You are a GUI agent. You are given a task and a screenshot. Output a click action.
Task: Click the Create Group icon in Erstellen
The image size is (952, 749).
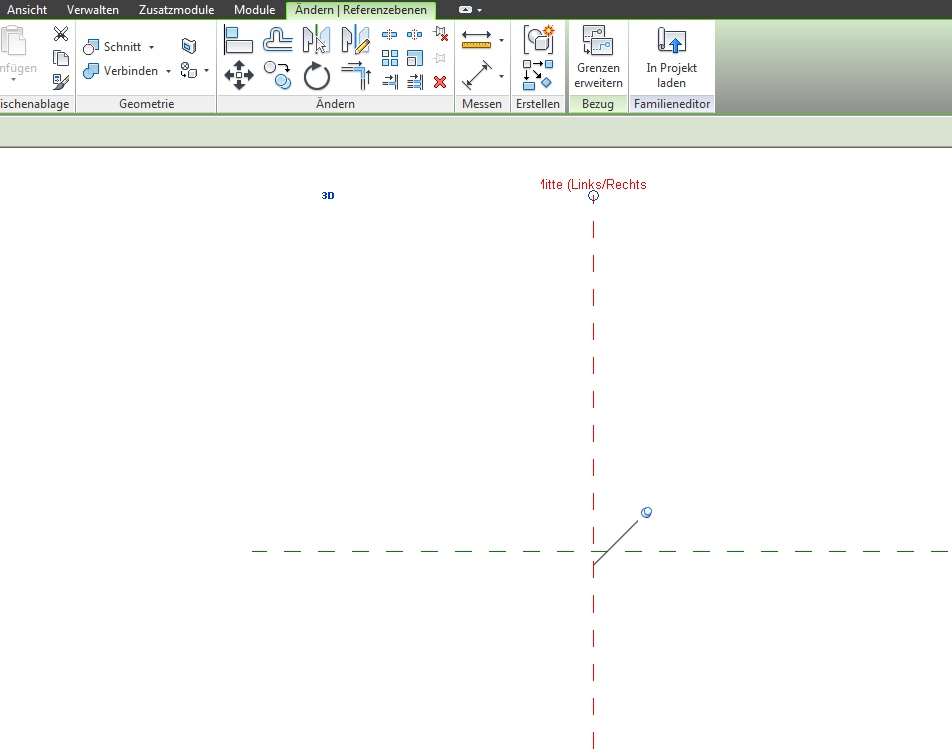pyautogui.click(x=539, y=39)
